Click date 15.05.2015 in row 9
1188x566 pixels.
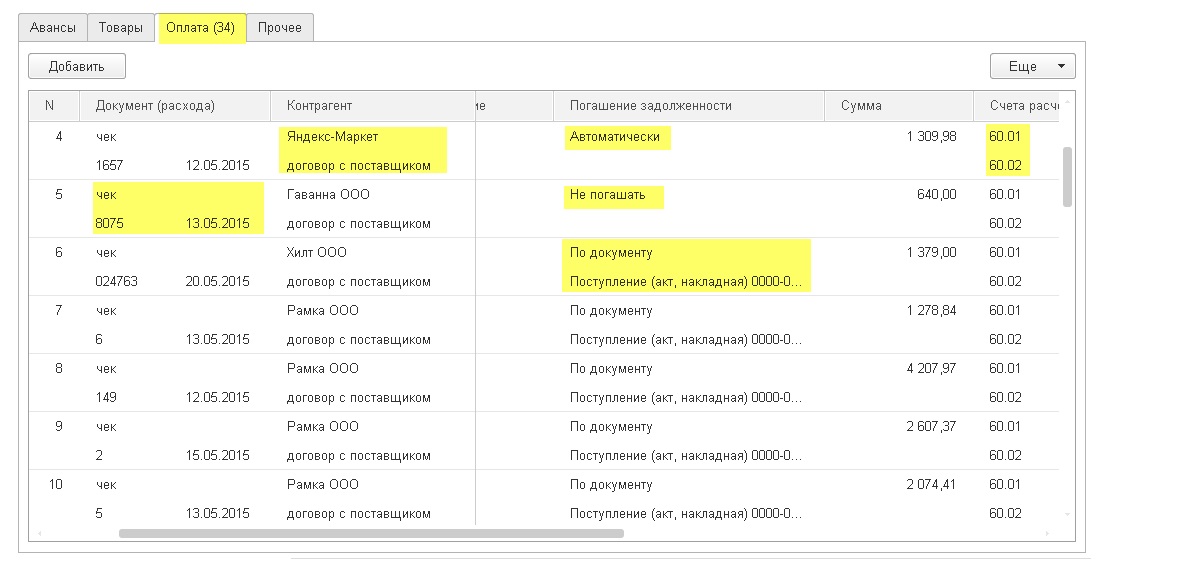(217, 455)
